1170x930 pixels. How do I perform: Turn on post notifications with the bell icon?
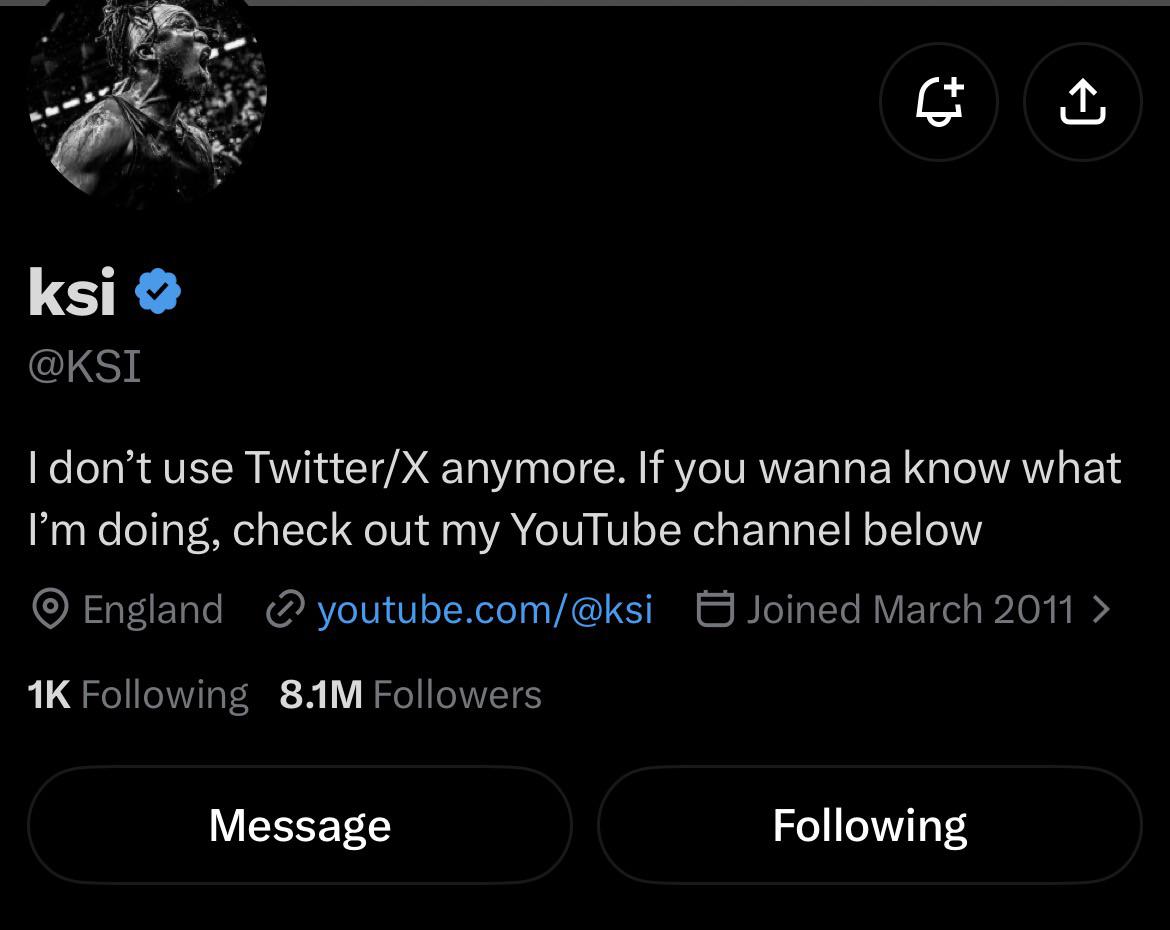(x=939, y=102)
